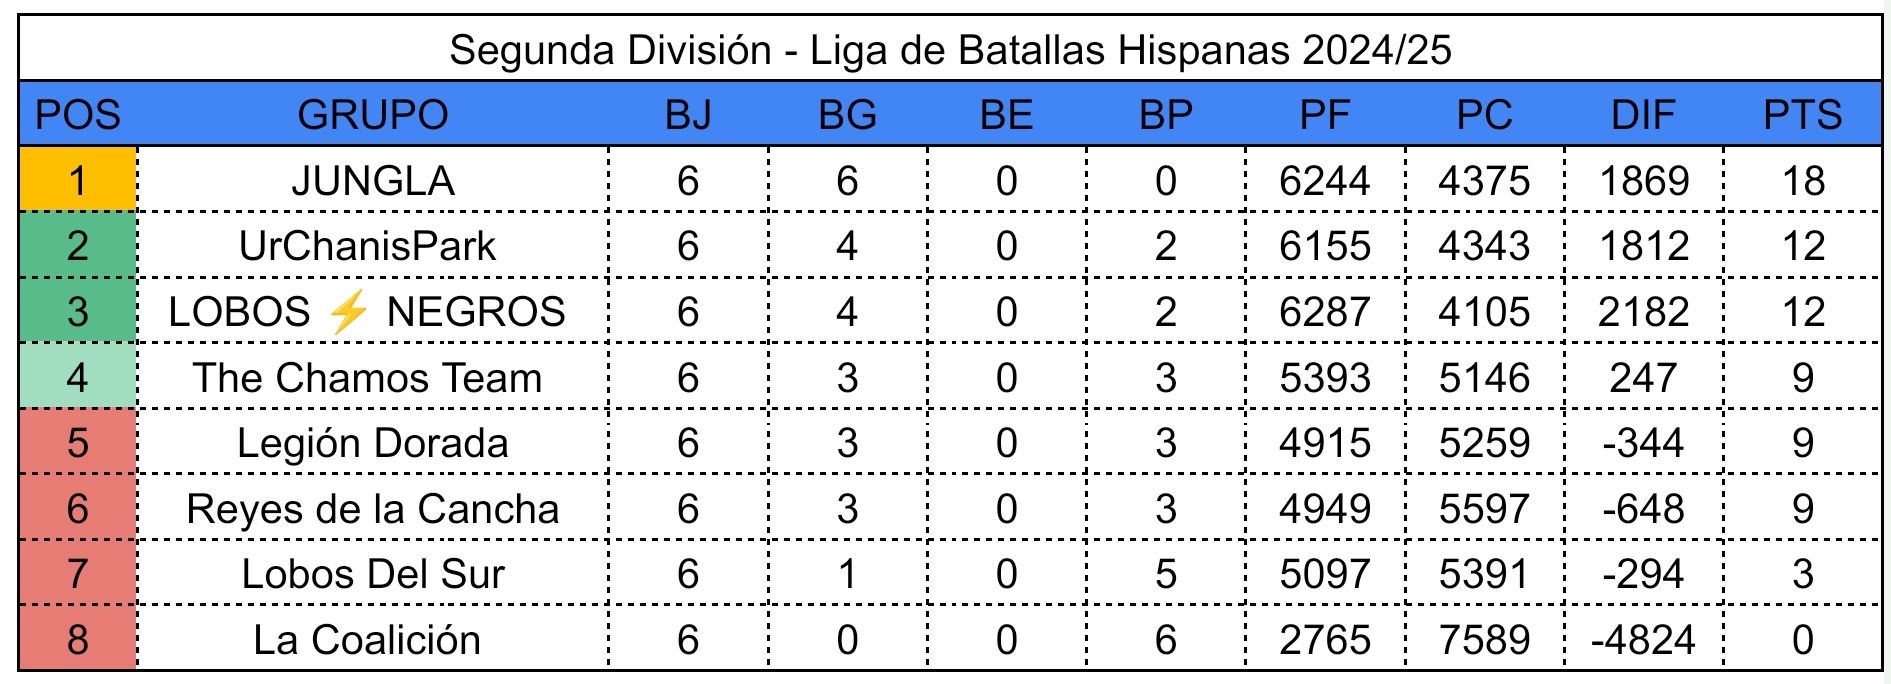Select The Chamos Team cell
Screen dimensions: 1891x684
367,377
